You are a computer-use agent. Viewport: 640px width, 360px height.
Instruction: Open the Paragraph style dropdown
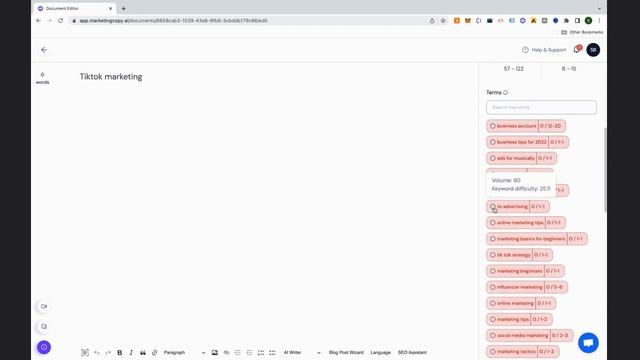click(184, 352)
